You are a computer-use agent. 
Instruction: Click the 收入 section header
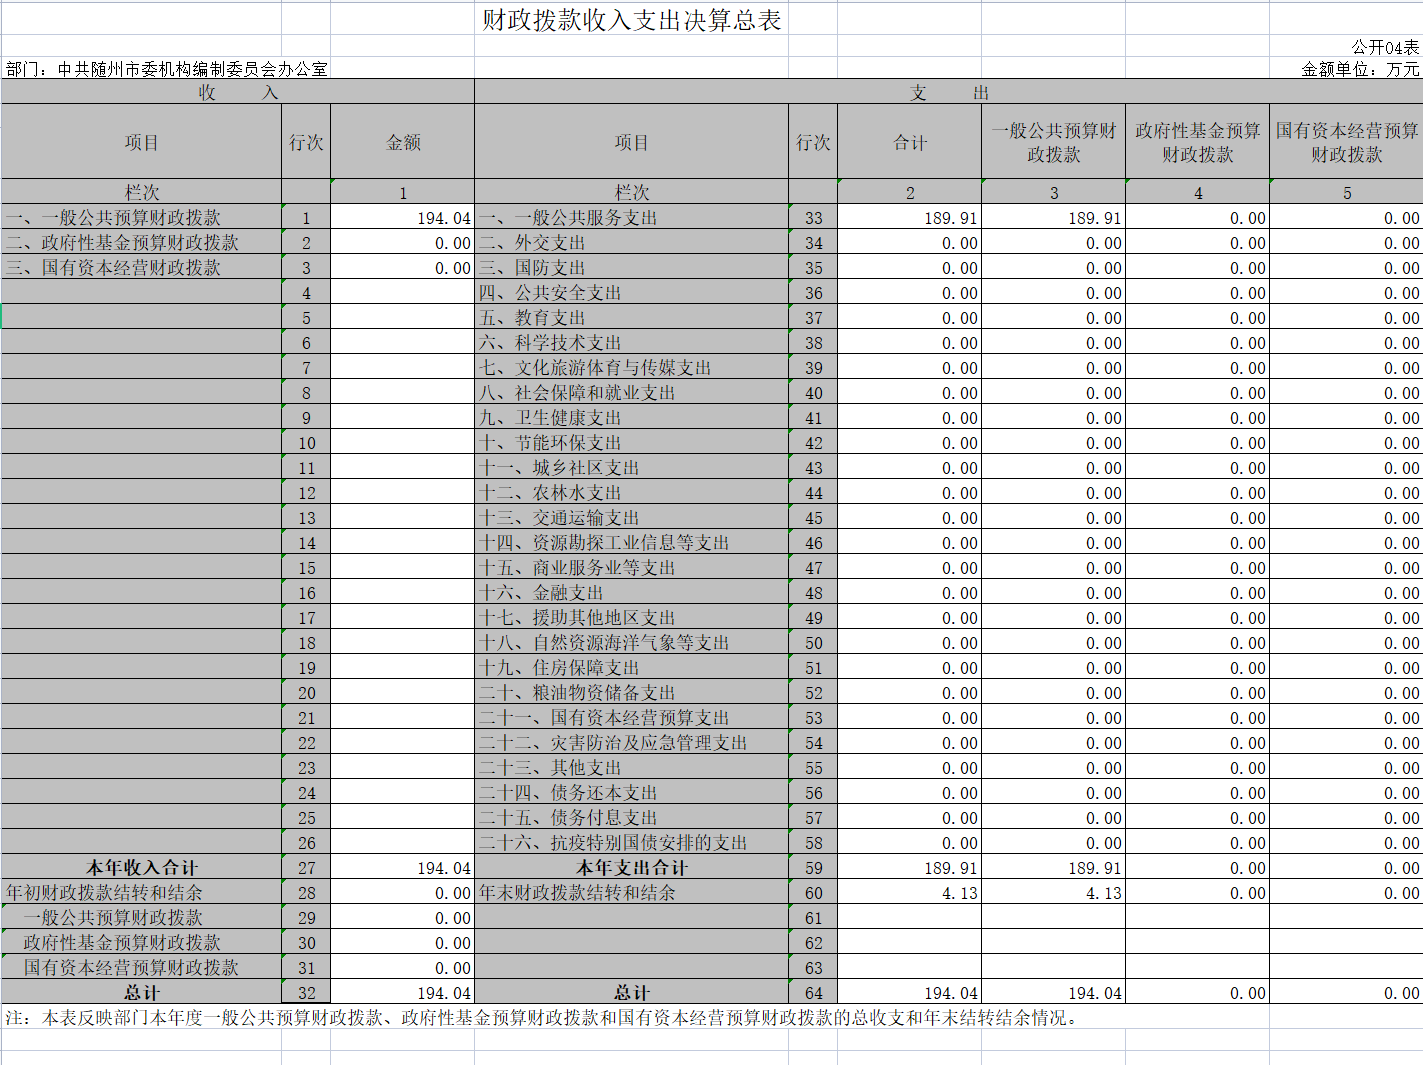coord(238,92)
